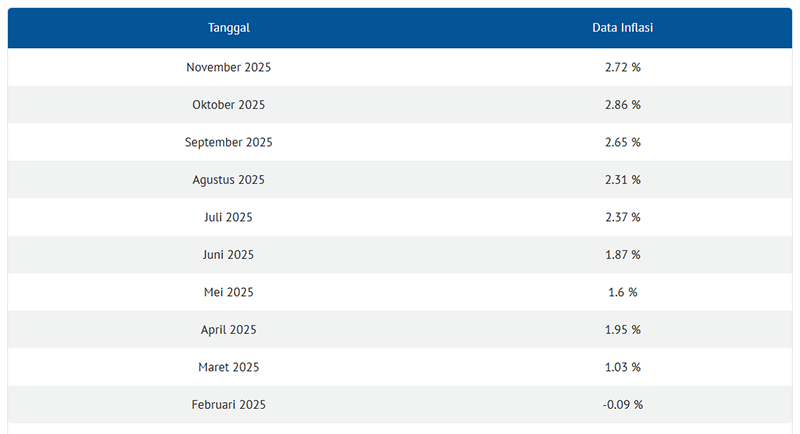This screenshot has width=800, height=434.
Task: Select the November 2025 date cell
Action: pos(229,67)
